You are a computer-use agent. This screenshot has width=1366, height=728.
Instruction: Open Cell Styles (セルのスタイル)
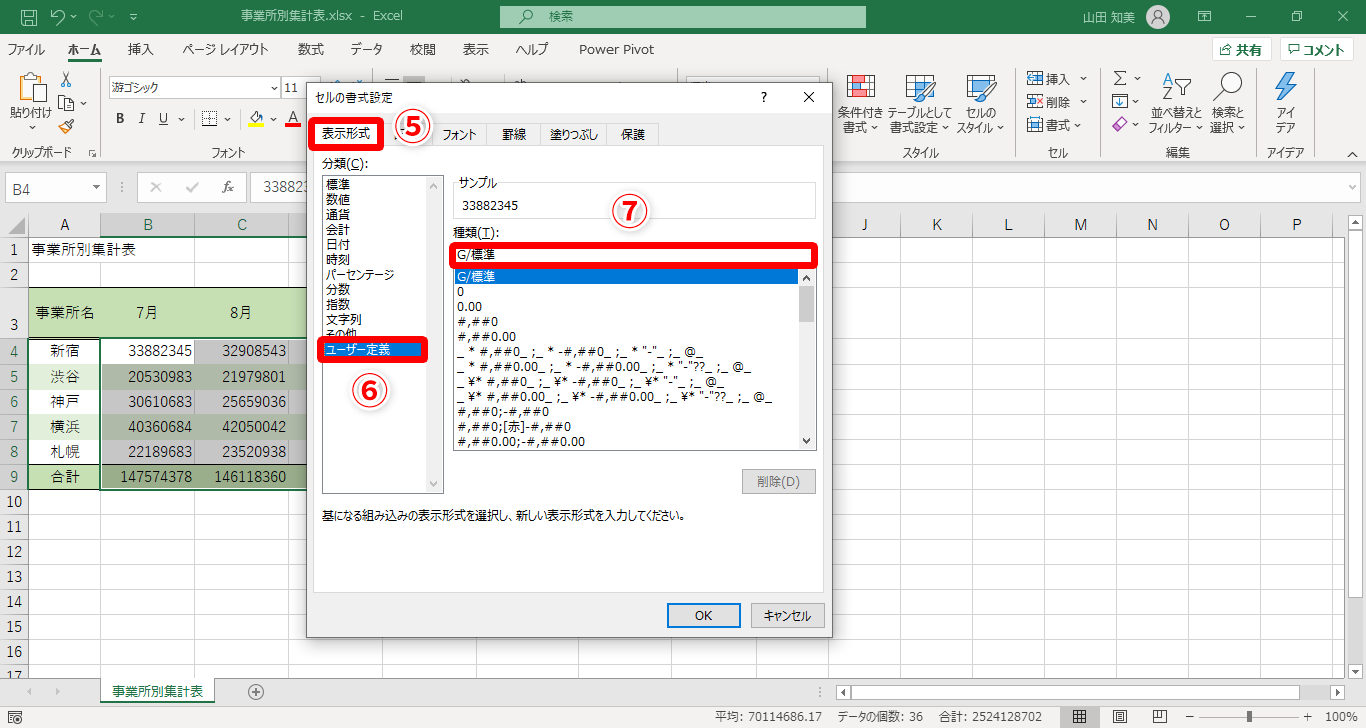[980, 104]
